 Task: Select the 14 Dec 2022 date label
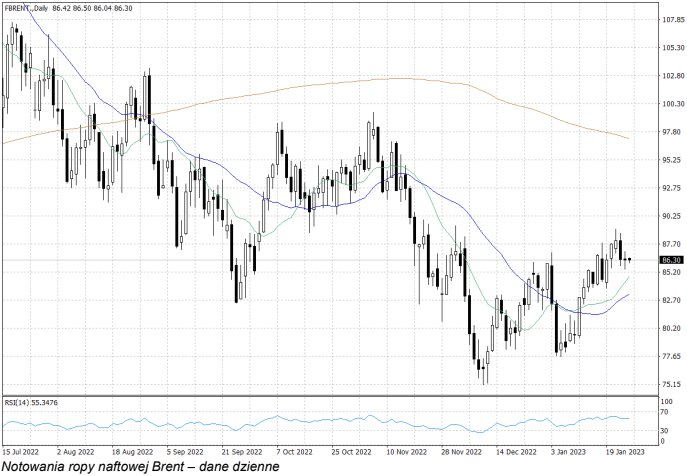515,451
